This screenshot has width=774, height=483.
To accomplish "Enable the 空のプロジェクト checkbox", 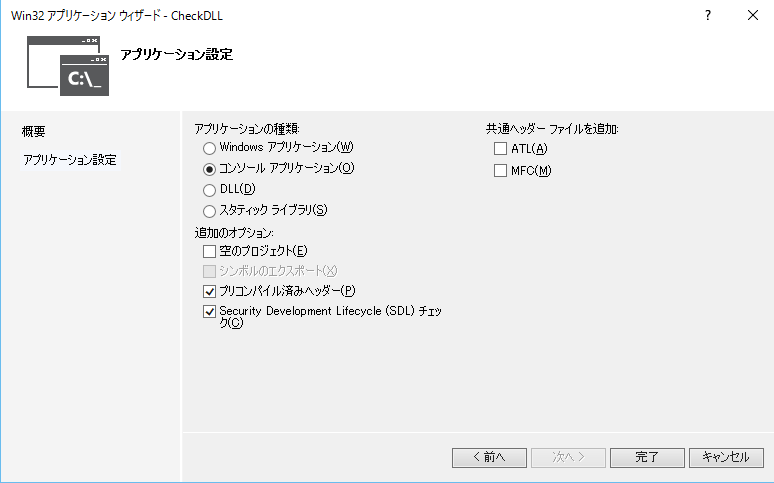I will point(209,251).
